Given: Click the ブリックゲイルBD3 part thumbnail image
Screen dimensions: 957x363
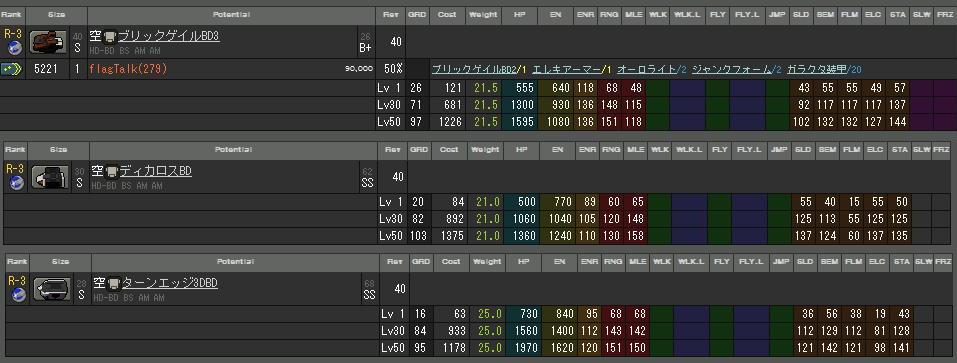Looking at the screenshot, I should [x=48, y=42].
